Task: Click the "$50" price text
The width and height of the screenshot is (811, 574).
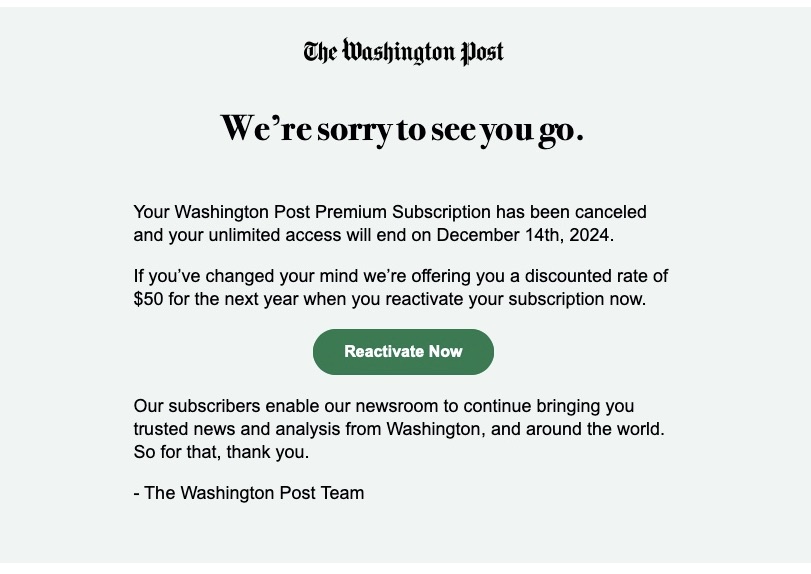Action: [148, 299]
